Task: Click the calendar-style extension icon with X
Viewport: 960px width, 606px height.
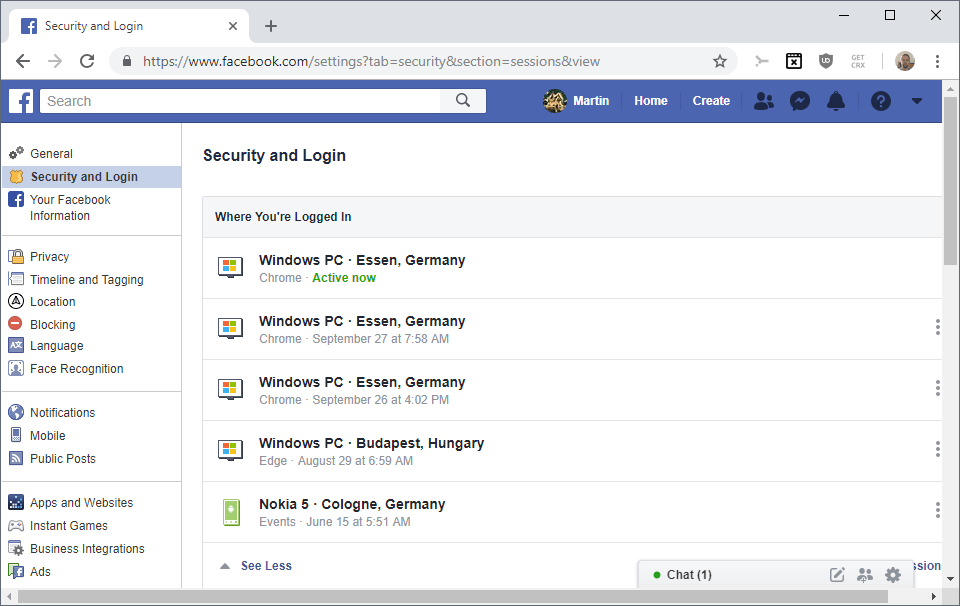Action: tap(793, 61)
